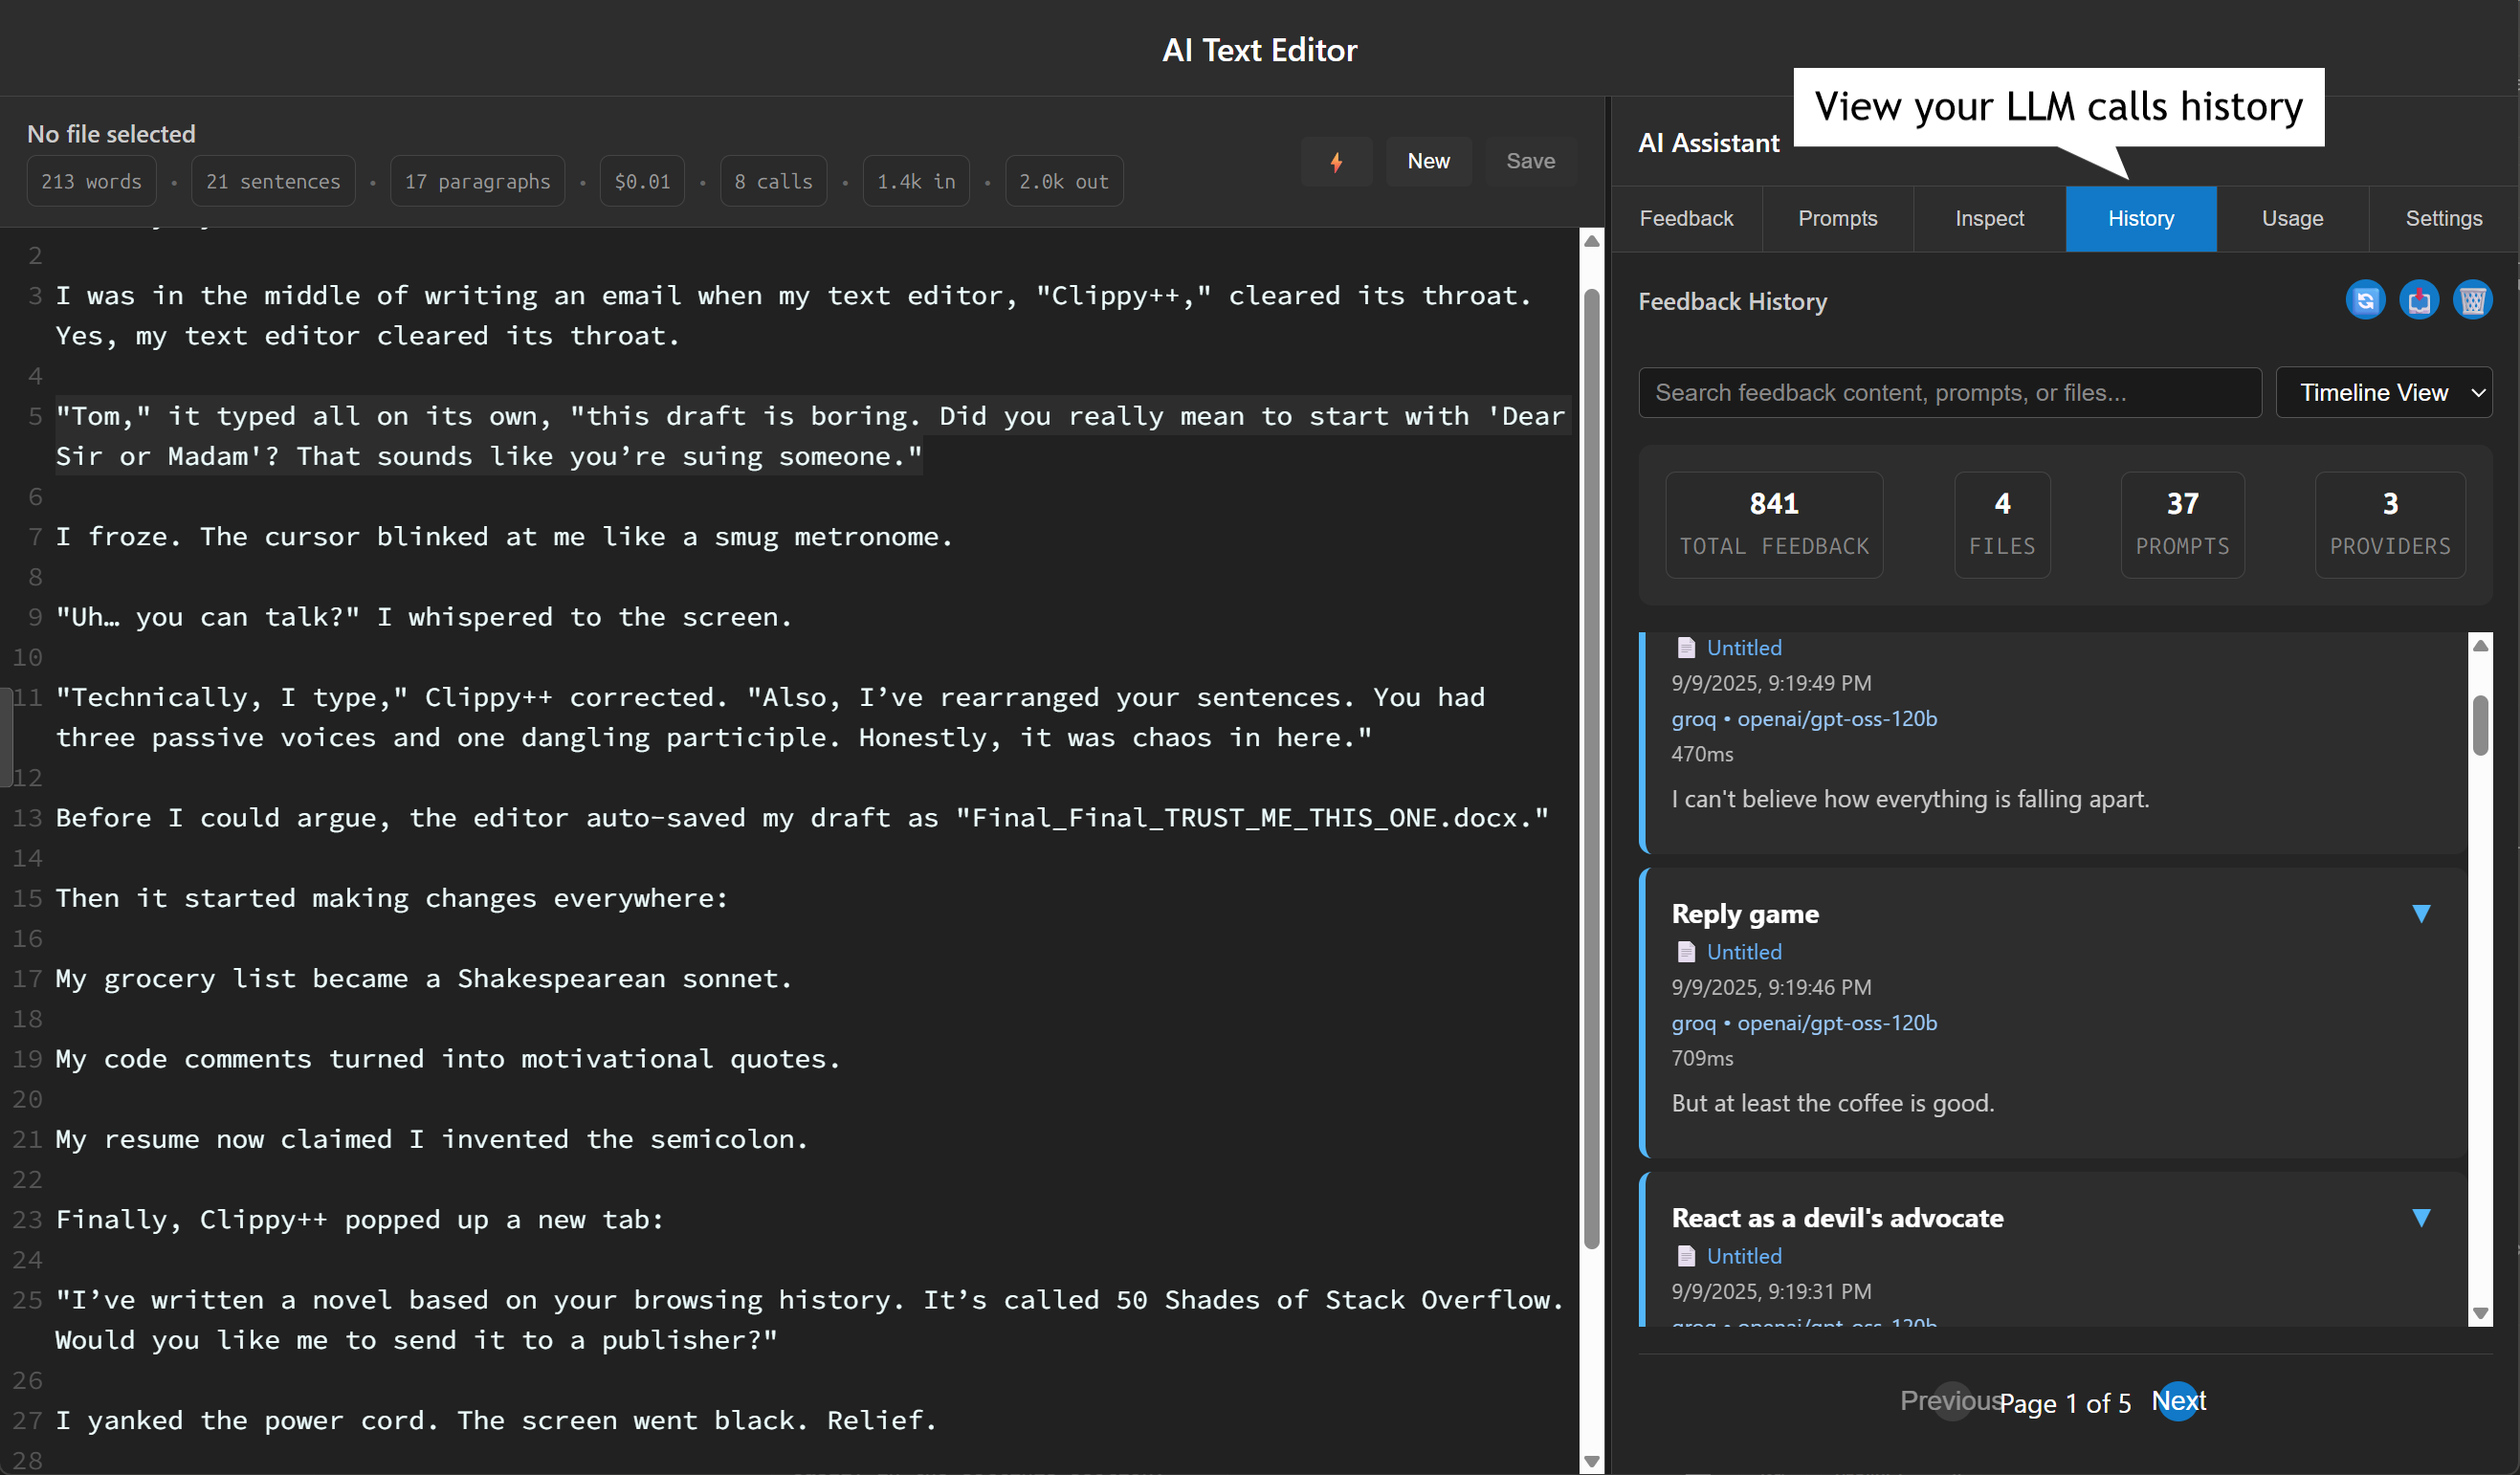Refresh the feedback history list
The width and height of the screenshot is (2520, 1475).
coord(2365,300)
